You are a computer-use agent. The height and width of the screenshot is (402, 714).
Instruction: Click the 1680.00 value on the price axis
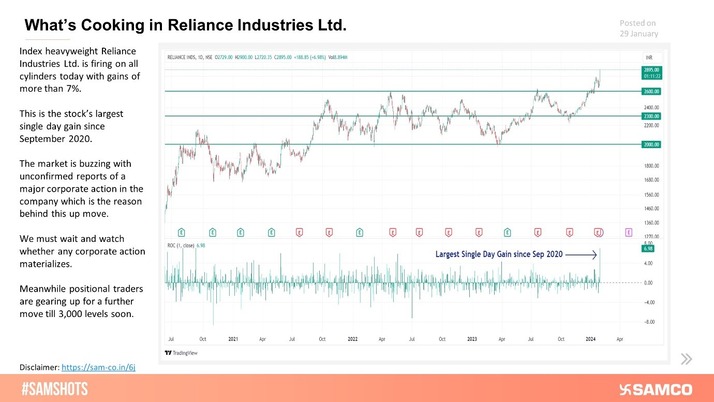[651, 180]
